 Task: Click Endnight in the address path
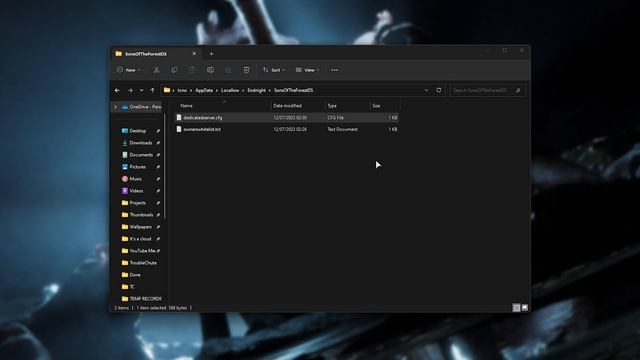coord(256,90)
